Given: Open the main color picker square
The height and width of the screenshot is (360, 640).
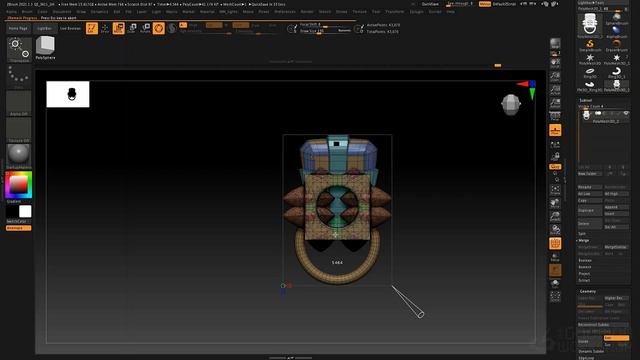Looking at the screenshot, I should click(x=19, y=184).
